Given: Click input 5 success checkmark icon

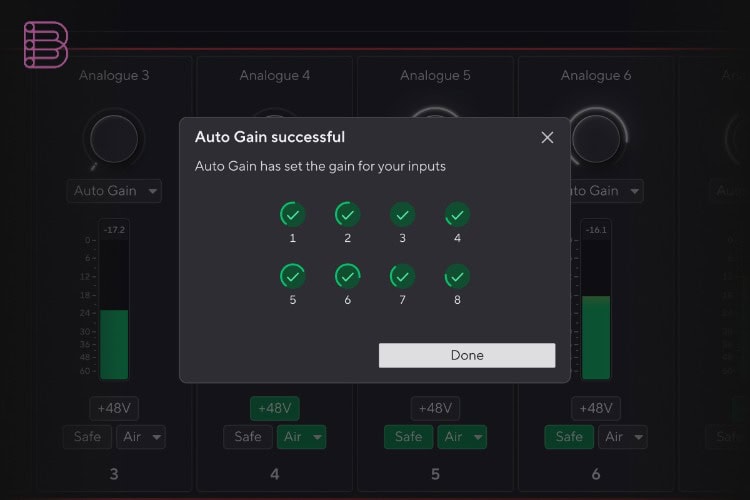Looking at the screenshot, I should tap(292, 276).
